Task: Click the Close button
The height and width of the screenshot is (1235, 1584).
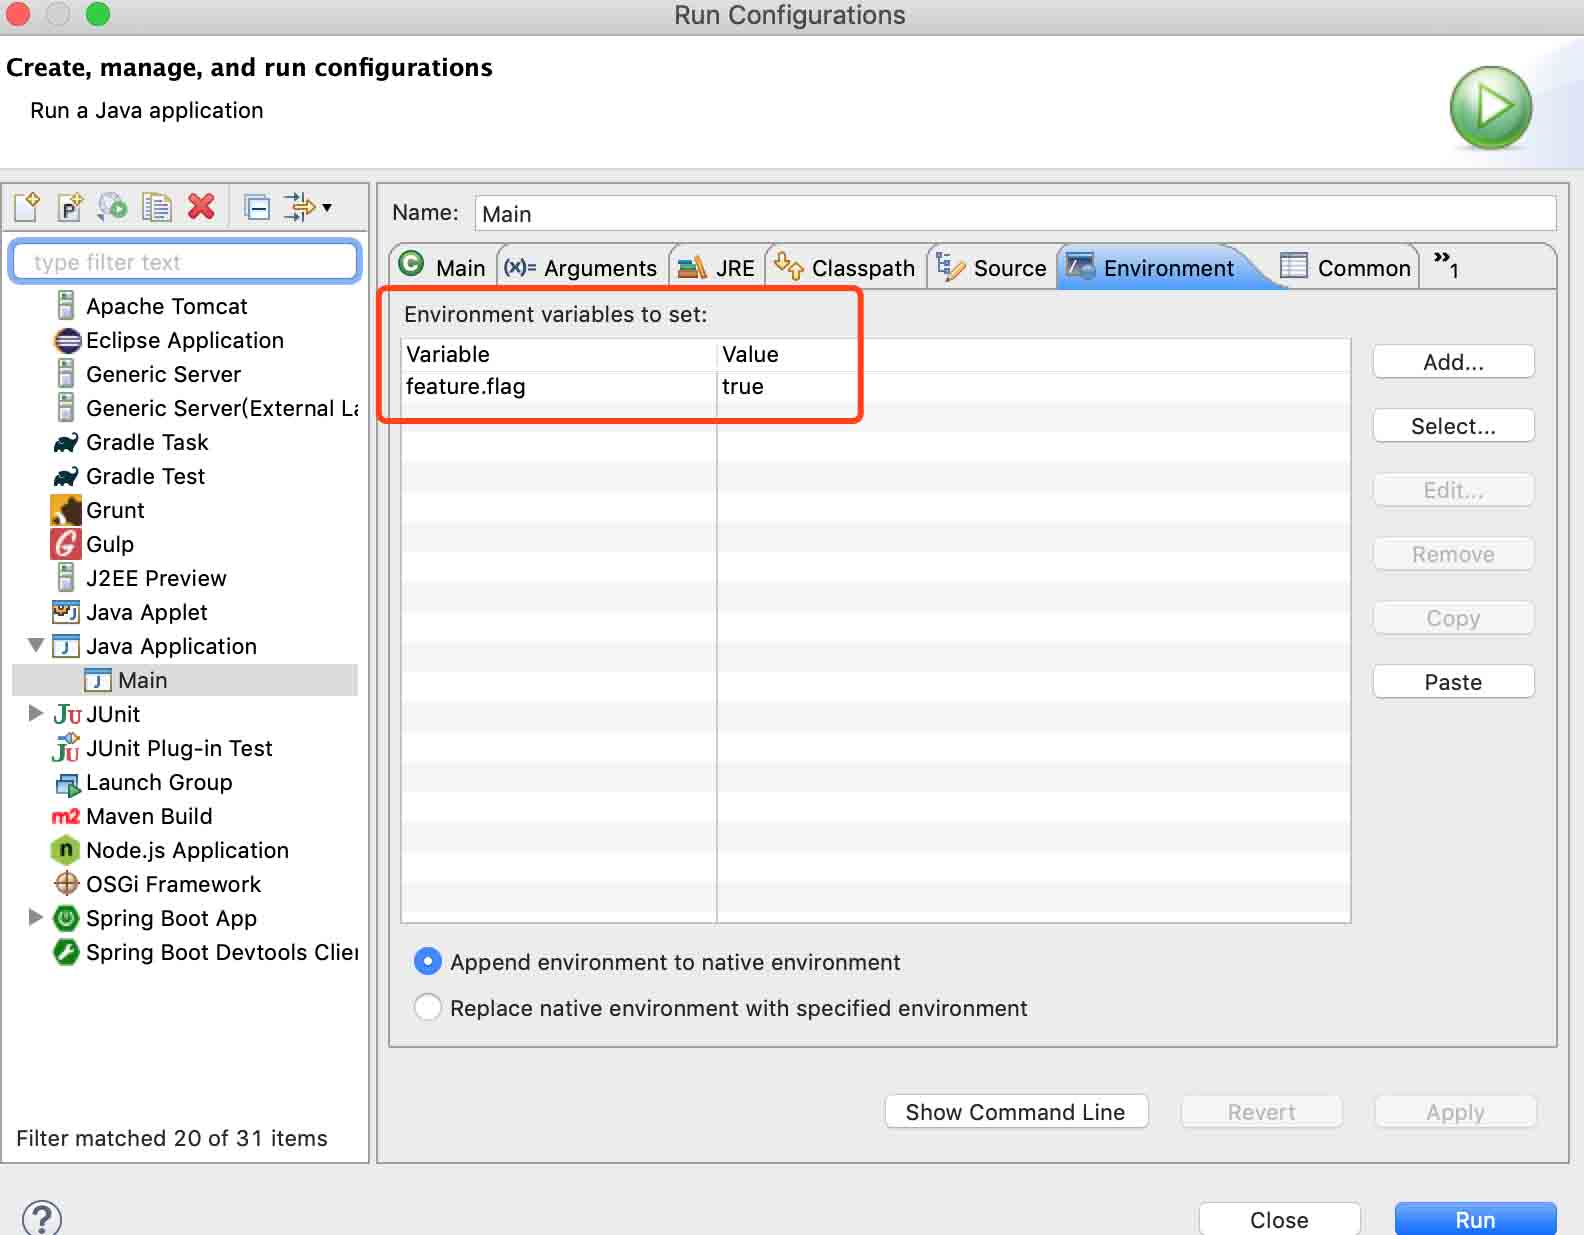Action: (x=1279, y=1219)
